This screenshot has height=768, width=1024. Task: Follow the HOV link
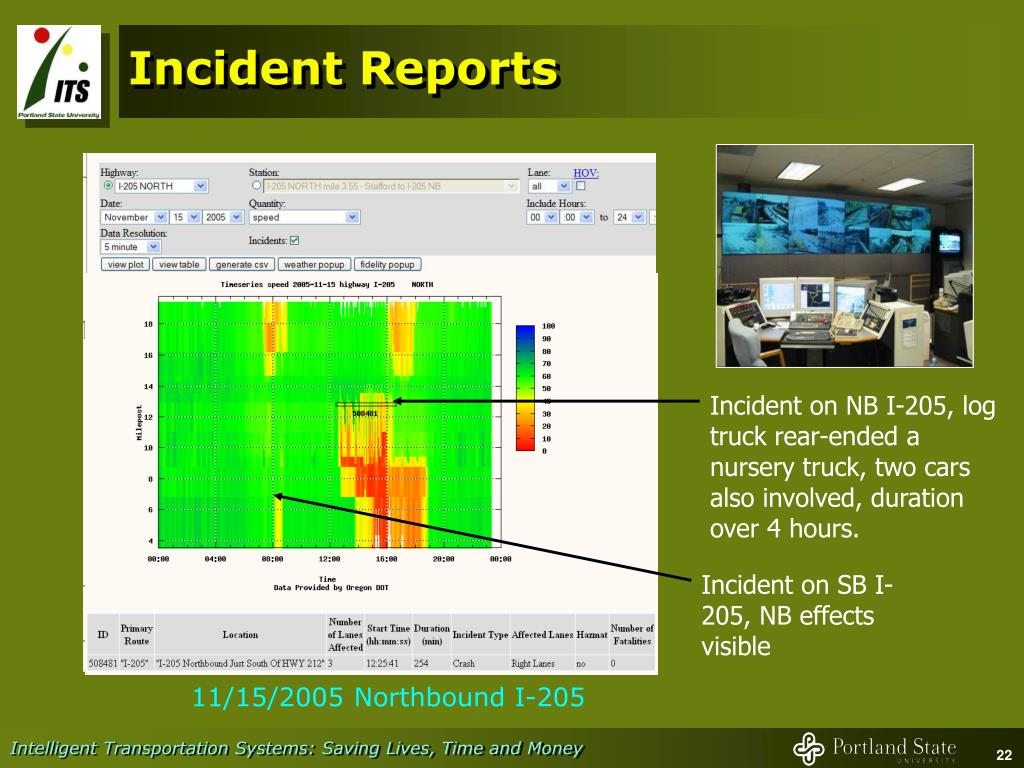coord(586,173)
